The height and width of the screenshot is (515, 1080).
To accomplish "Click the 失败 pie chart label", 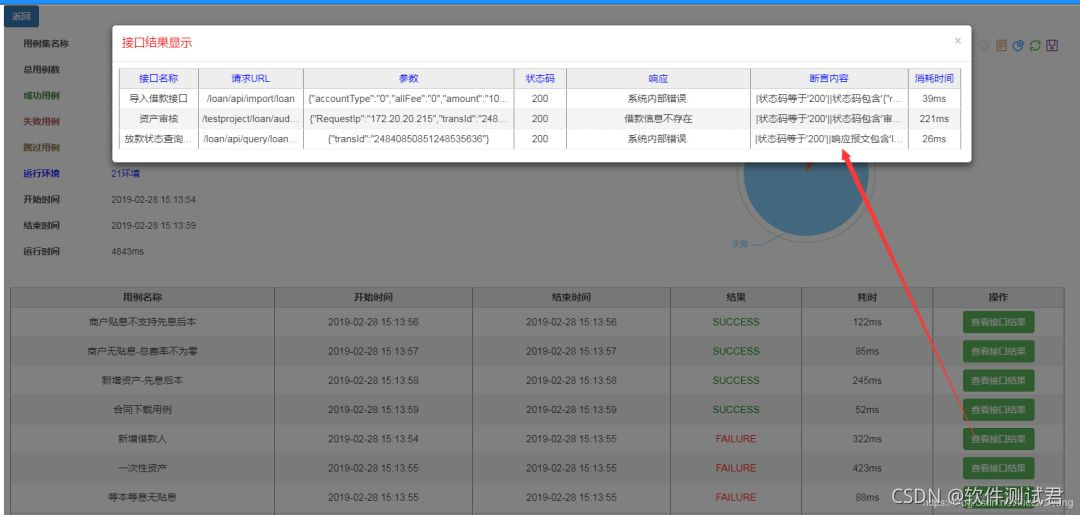I will click(x=740, y=244).
